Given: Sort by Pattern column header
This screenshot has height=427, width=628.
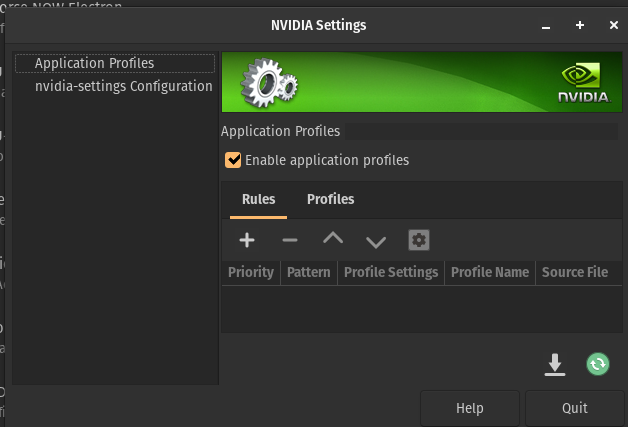Looking at the screenshot, I should pos(309,272).
